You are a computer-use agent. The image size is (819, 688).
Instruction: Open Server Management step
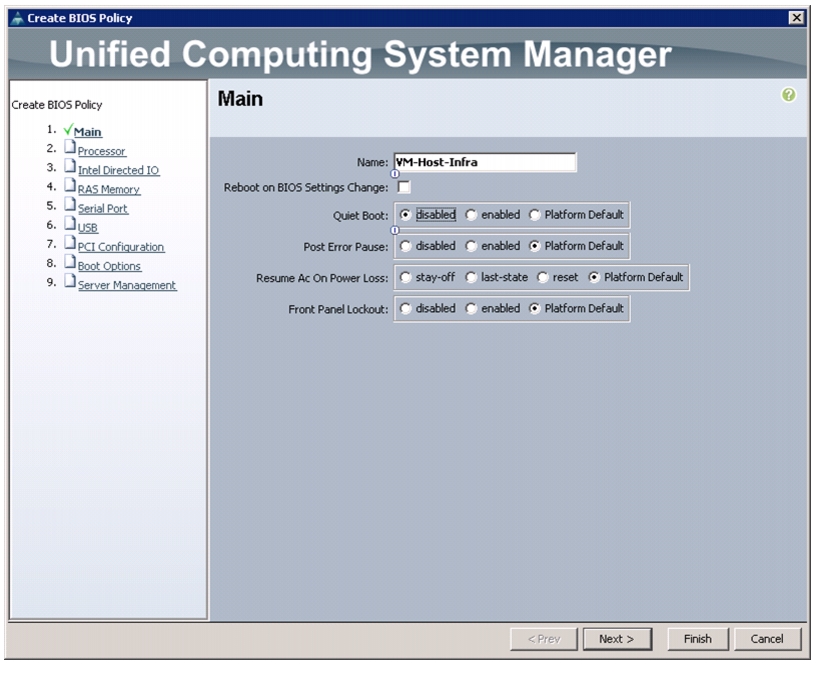tap(127, 285)
